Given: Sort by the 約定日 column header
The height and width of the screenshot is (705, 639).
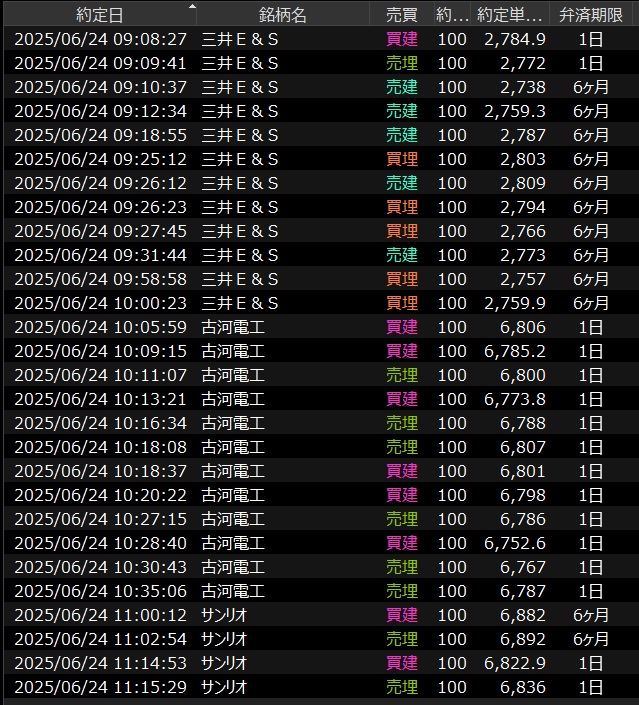Looking at the screenshot, I should 99,15.
